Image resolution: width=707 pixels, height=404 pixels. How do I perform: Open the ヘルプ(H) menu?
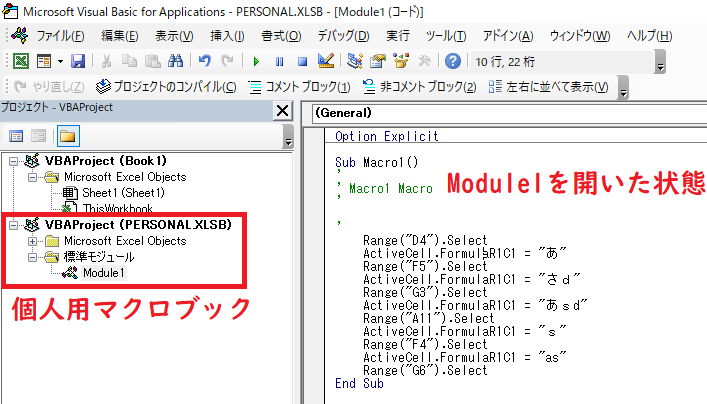(650, 36)
